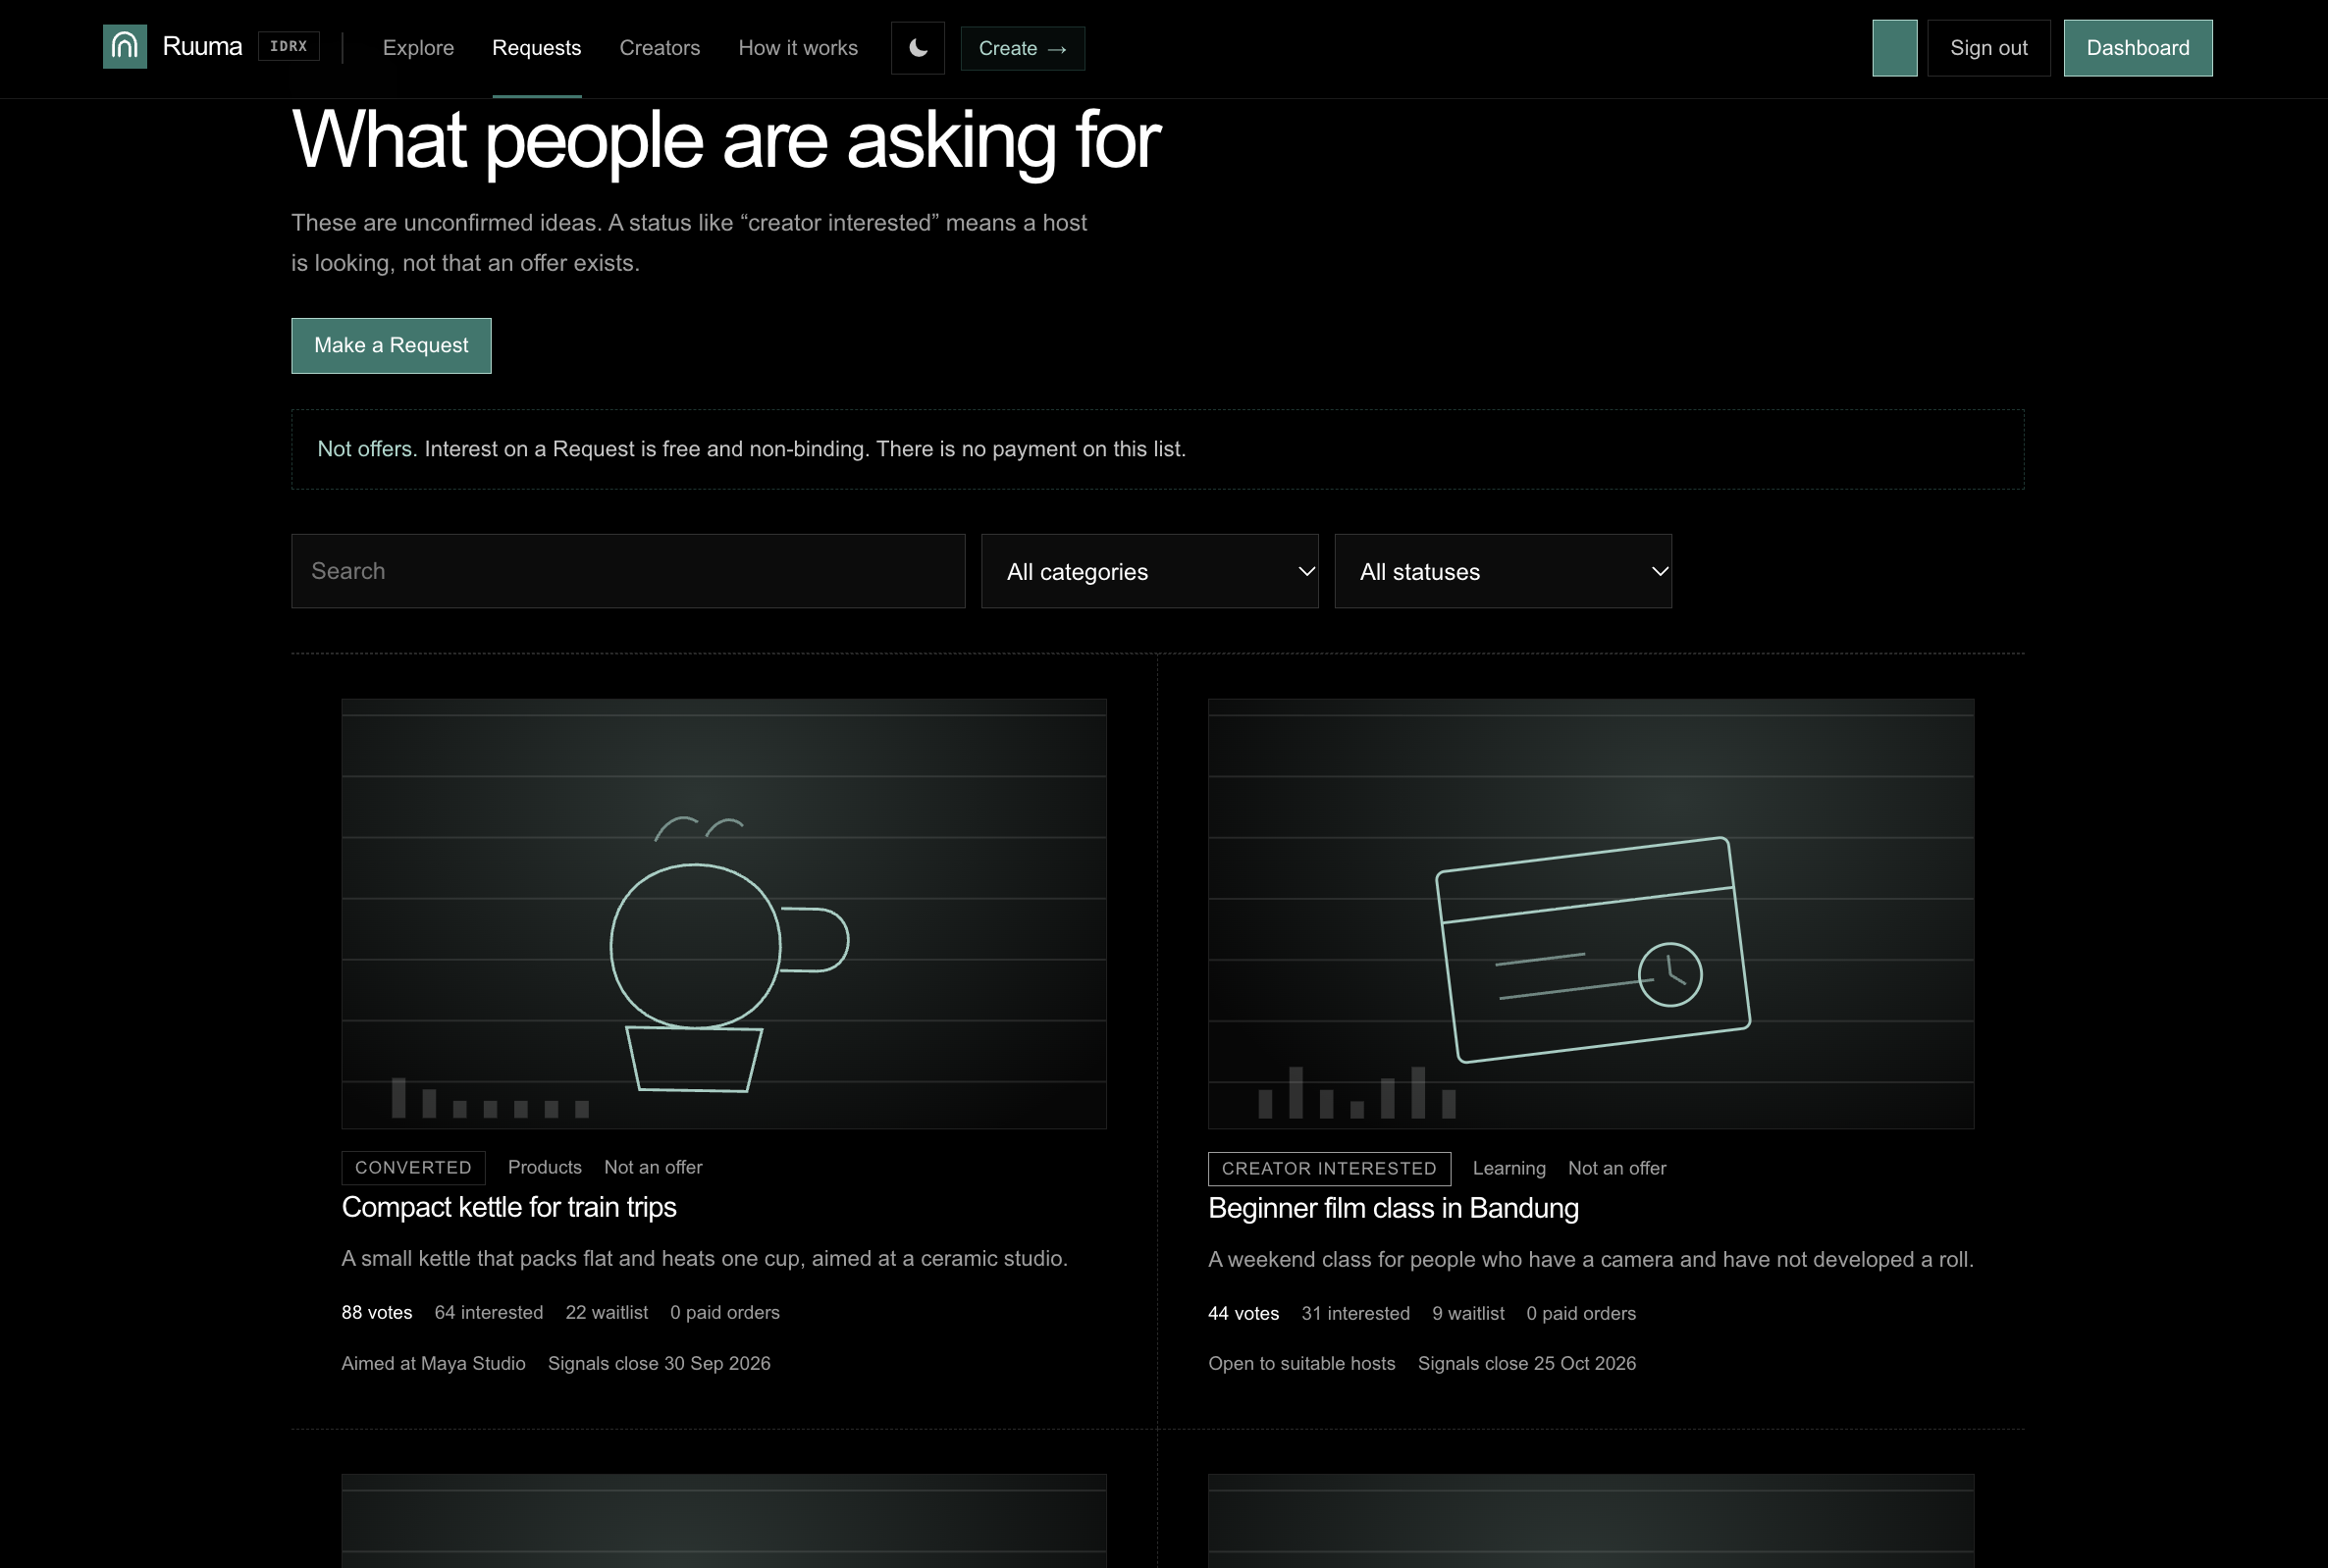The image size is (2328, 1568).
Task: Focus the Search input field
Action: tap(628, 571)
